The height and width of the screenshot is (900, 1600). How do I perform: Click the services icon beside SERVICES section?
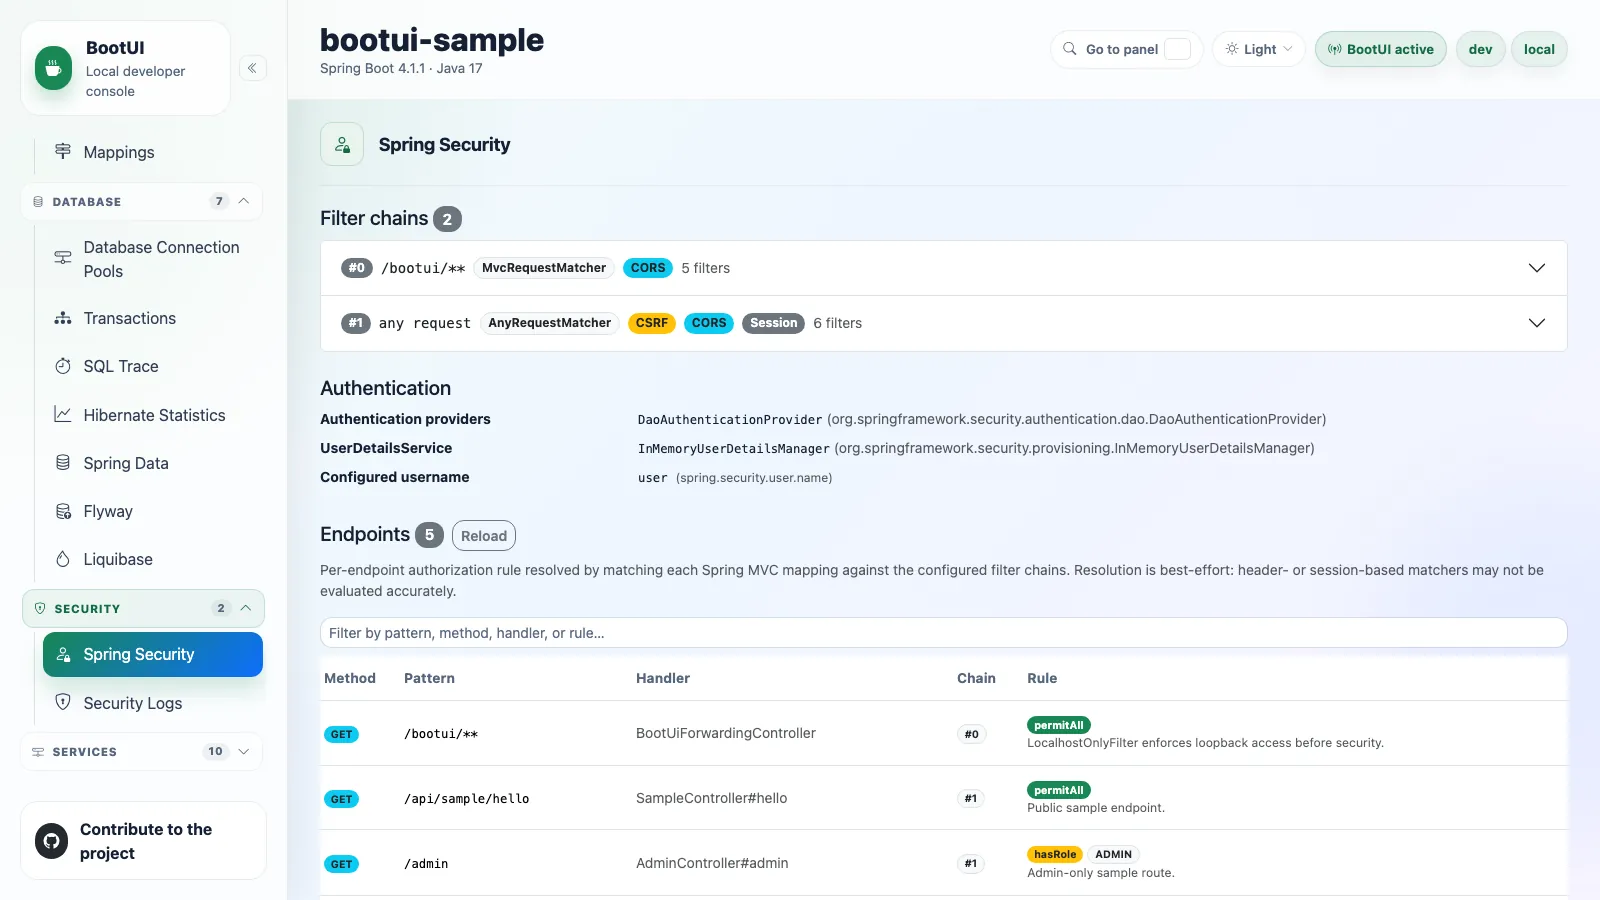tap(38, 751)
